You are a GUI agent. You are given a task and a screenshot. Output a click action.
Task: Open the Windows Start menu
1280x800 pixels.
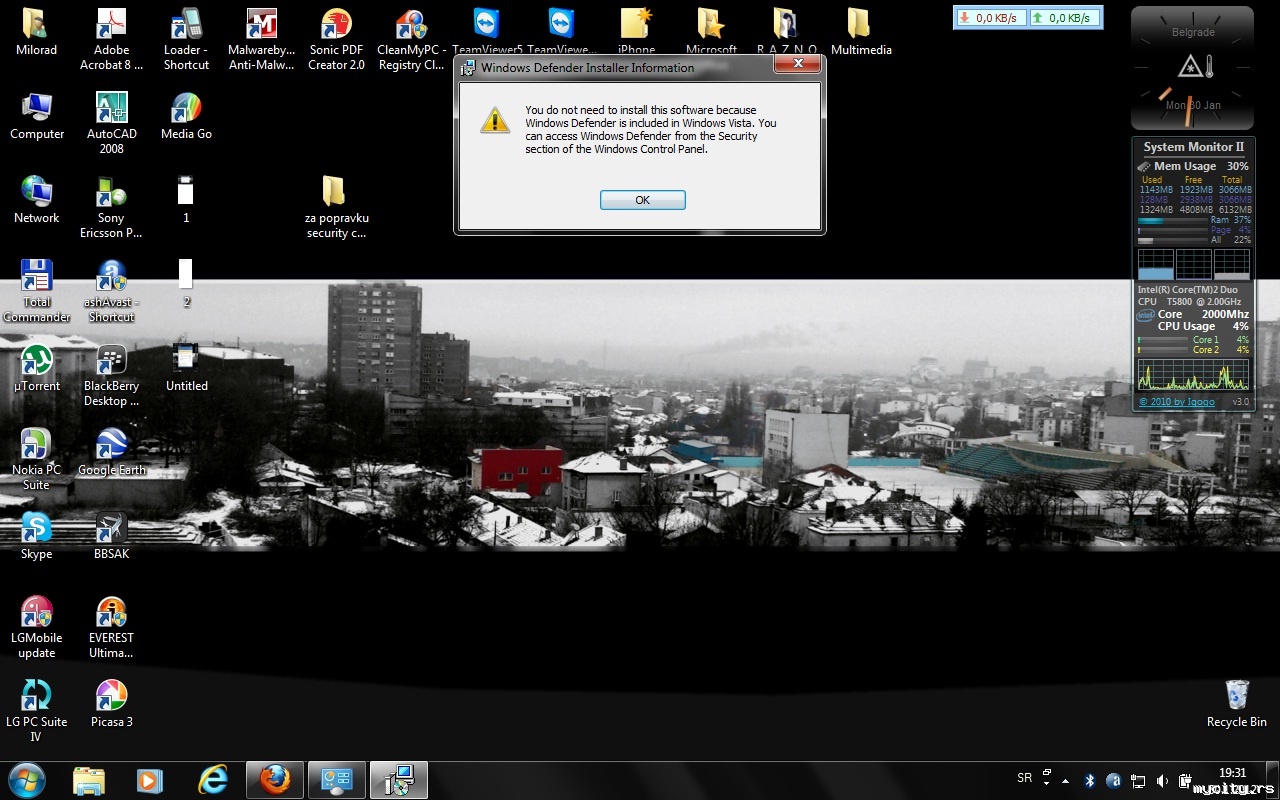27,780
